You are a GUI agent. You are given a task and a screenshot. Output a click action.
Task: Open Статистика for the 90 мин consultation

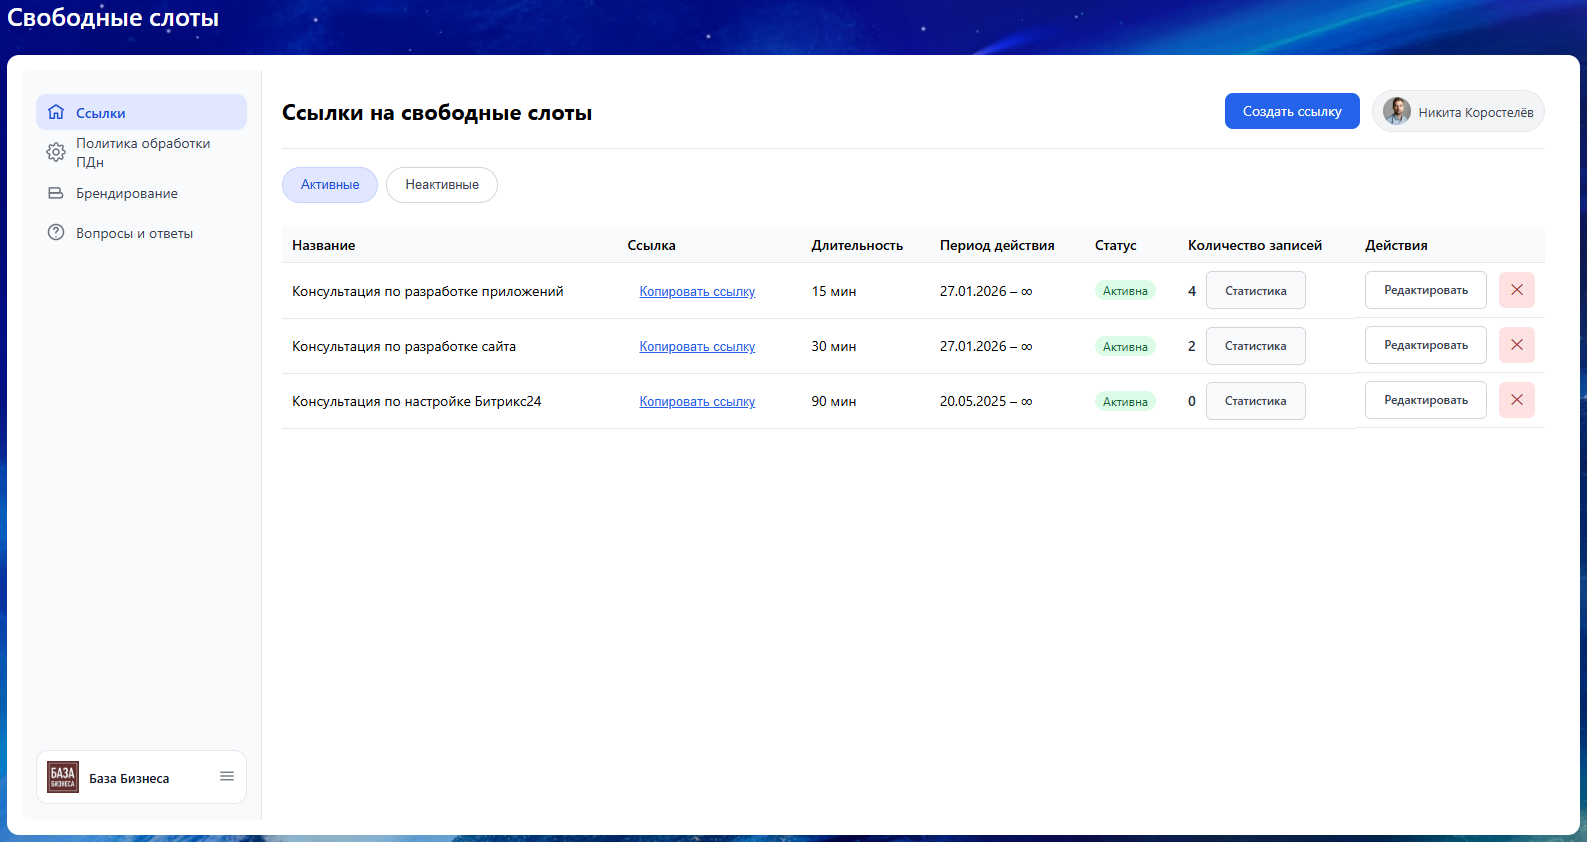1255,401
